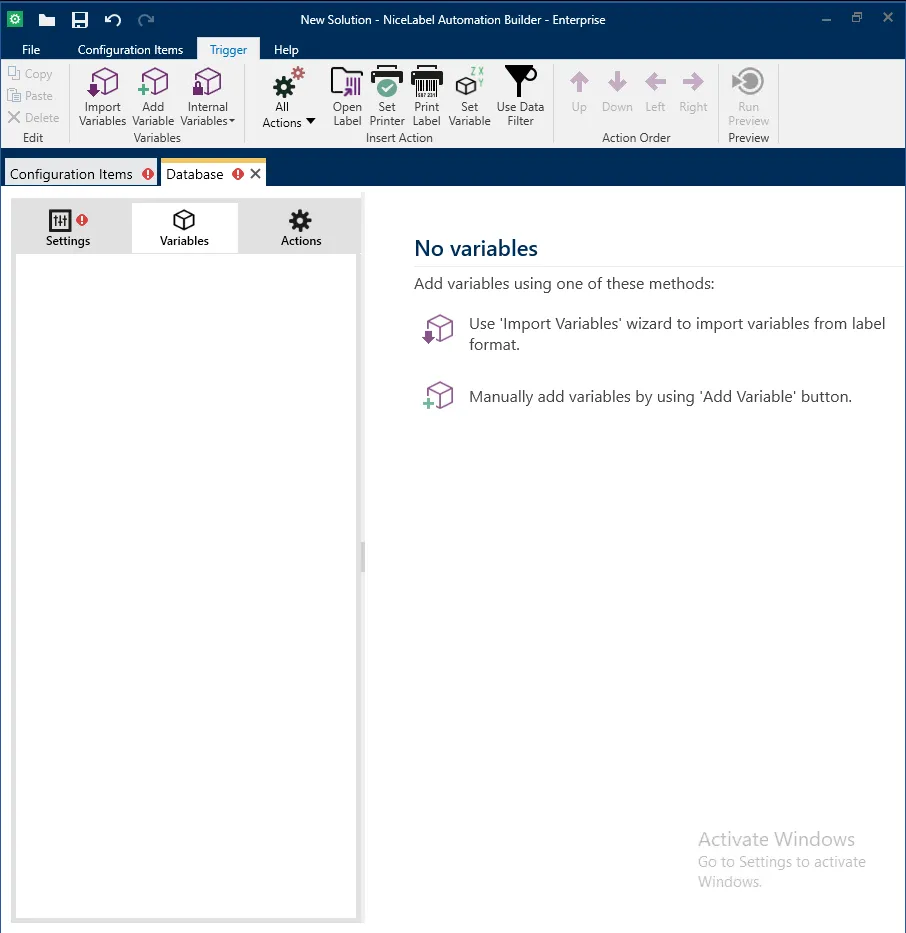Viewport: 906px width, 933px height.
Task: Open the All Actions dropdown
Action: click(x=284, y=95)
